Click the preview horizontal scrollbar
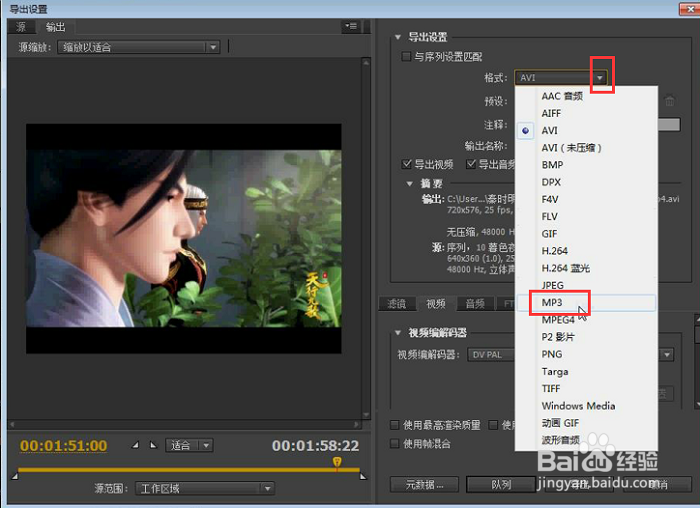The image size is (700, 508). [184, 424]
